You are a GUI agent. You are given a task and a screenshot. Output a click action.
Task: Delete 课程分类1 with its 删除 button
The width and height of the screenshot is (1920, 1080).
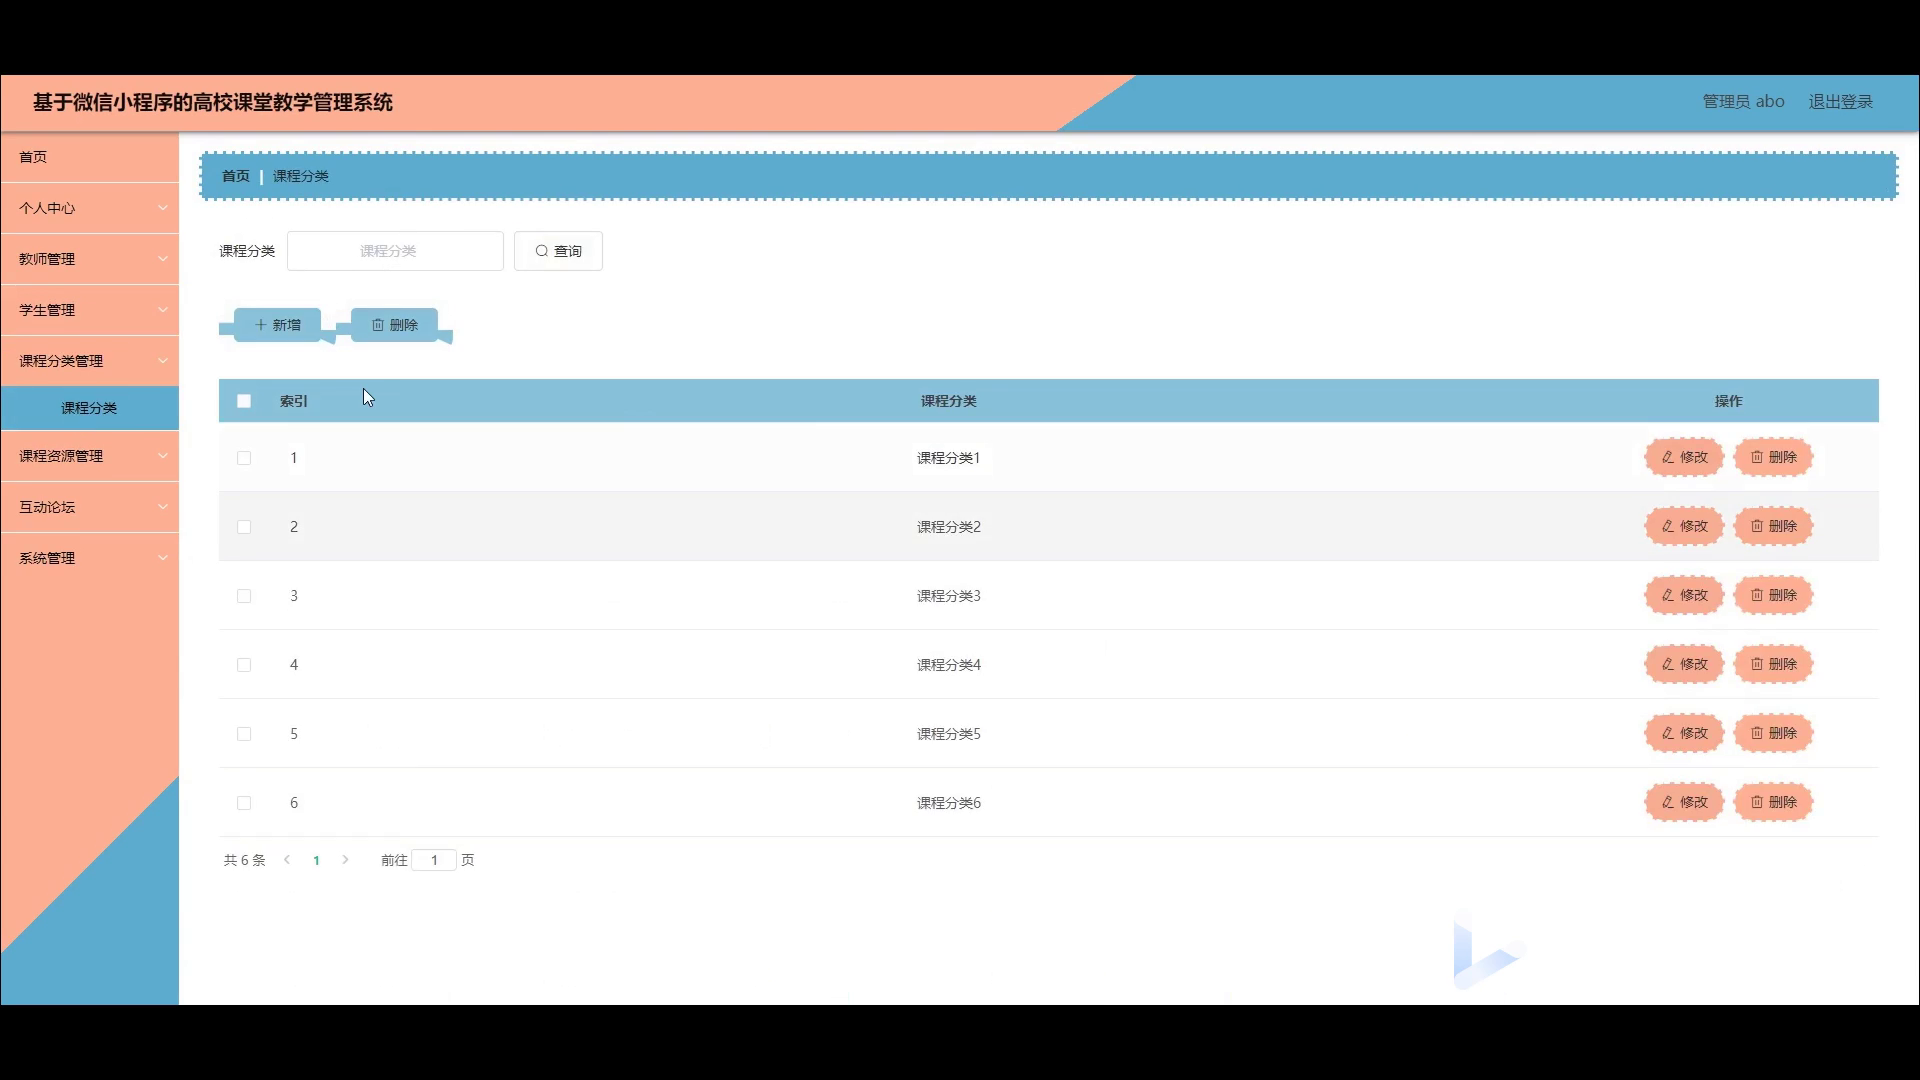click(x=1773, y=457)
